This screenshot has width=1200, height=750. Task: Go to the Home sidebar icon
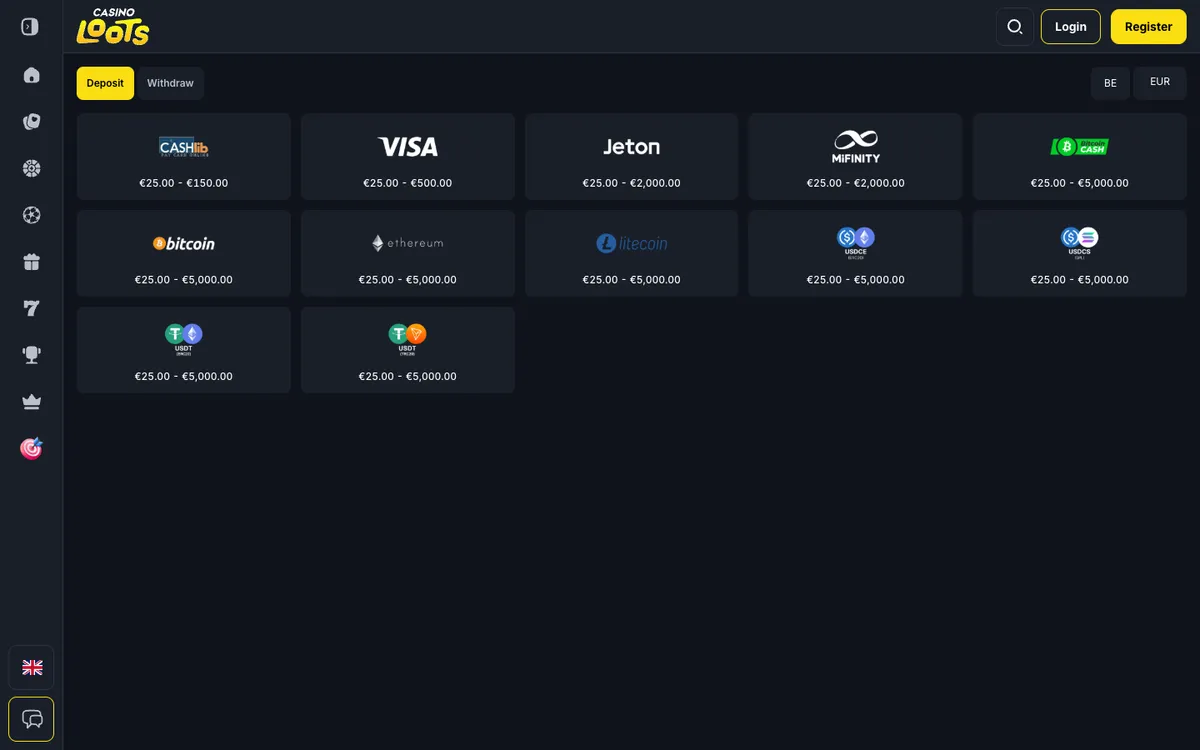tap(31, 75)
